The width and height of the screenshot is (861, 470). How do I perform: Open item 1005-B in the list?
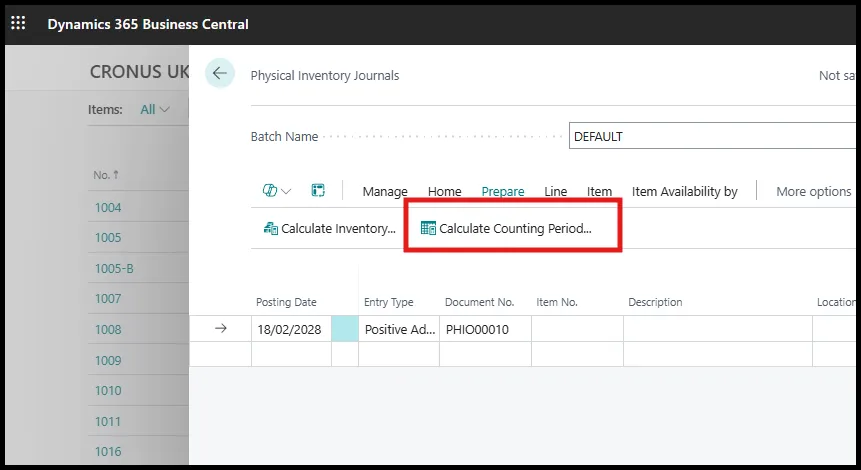pyautogui.click(x=114, y=268)
